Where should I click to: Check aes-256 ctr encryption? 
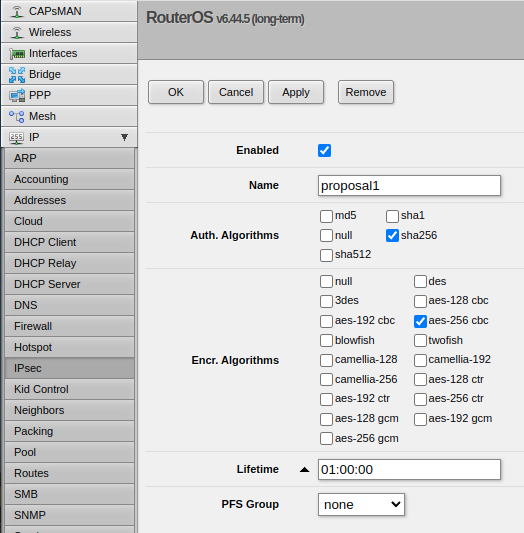[x=420, y=399]
